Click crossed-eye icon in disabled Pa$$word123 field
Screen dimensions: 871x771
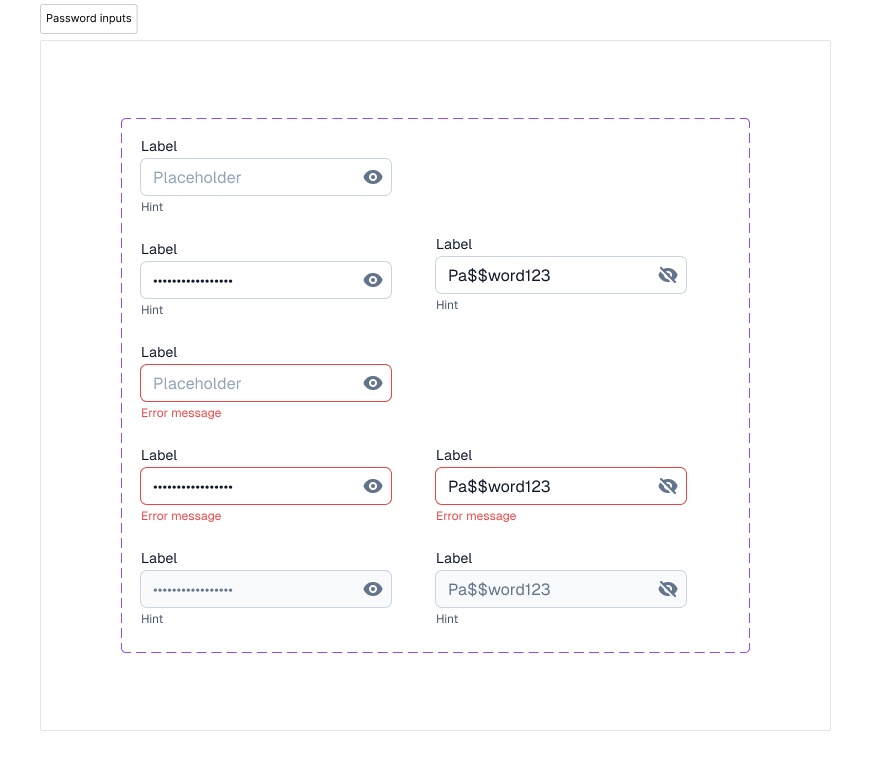coord(668,589)
